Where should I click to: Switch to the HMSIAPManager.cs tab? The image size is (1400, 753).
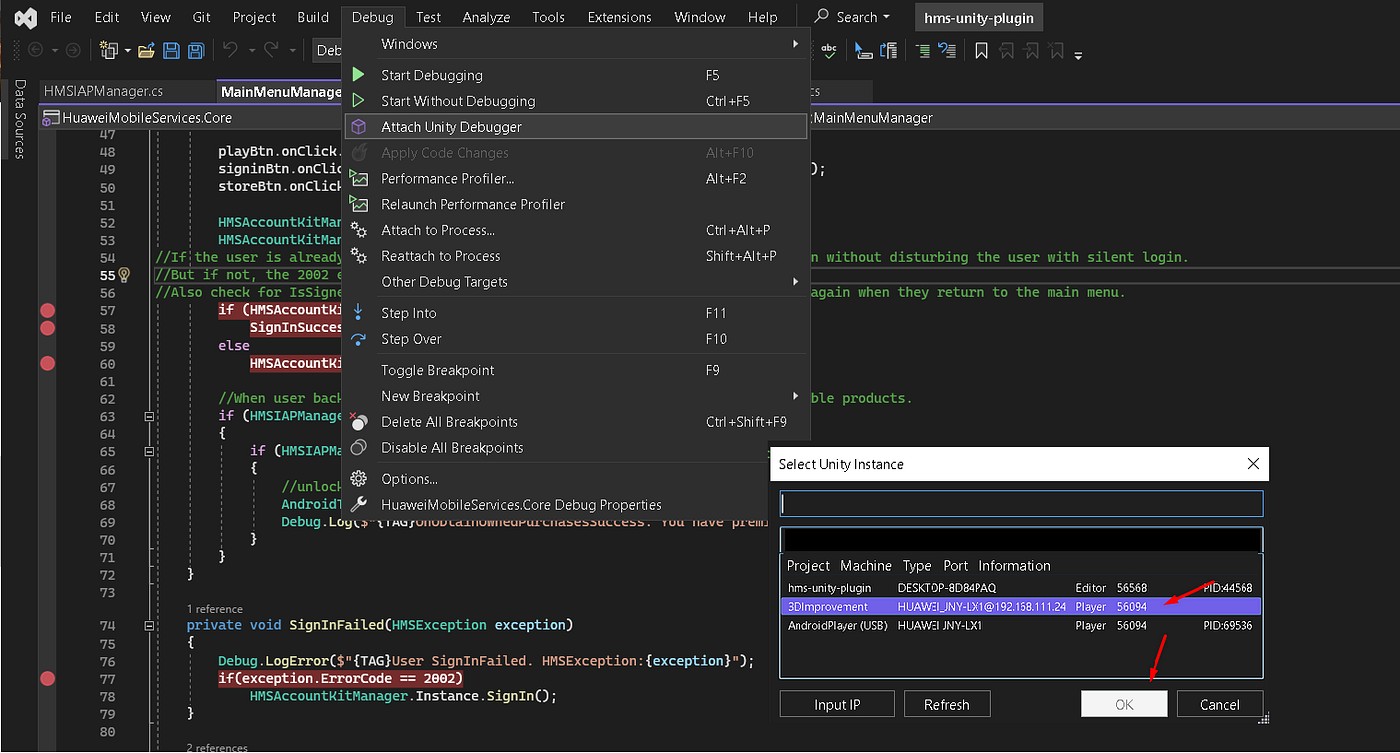[103, 91]
